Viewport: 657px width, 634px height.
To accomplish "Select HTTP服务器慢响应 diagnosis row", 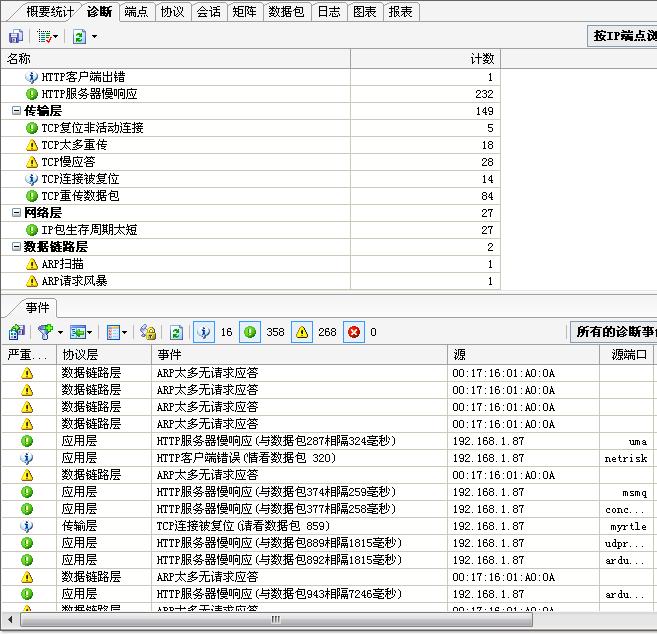I will point(250,94).
